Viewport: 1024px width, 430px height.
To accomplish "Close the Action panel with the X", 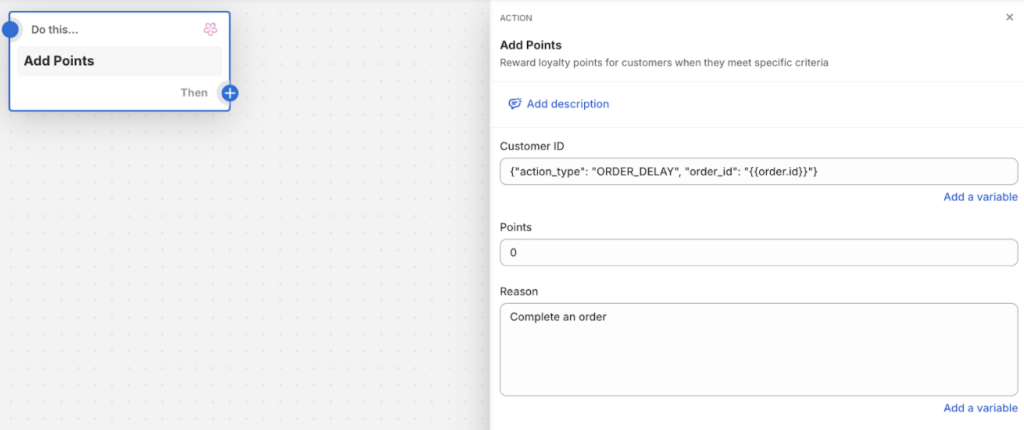I will [1009, 18].
